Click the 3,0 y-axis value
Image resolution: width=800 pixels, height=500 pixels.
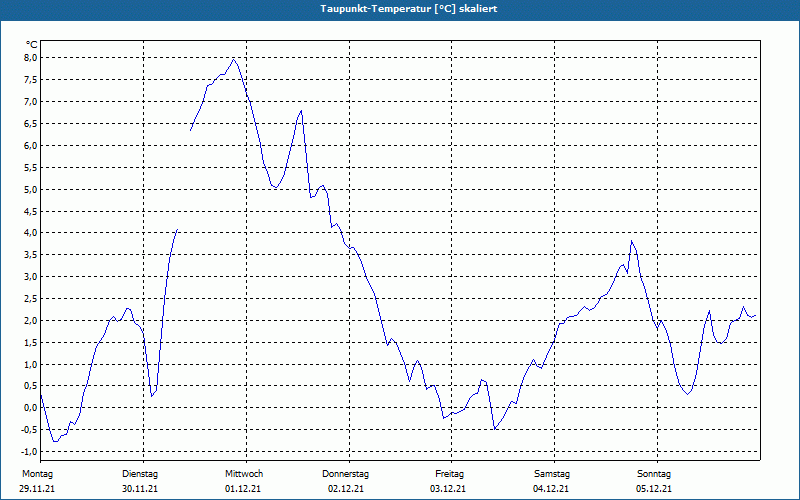click(x=31, y=277)
